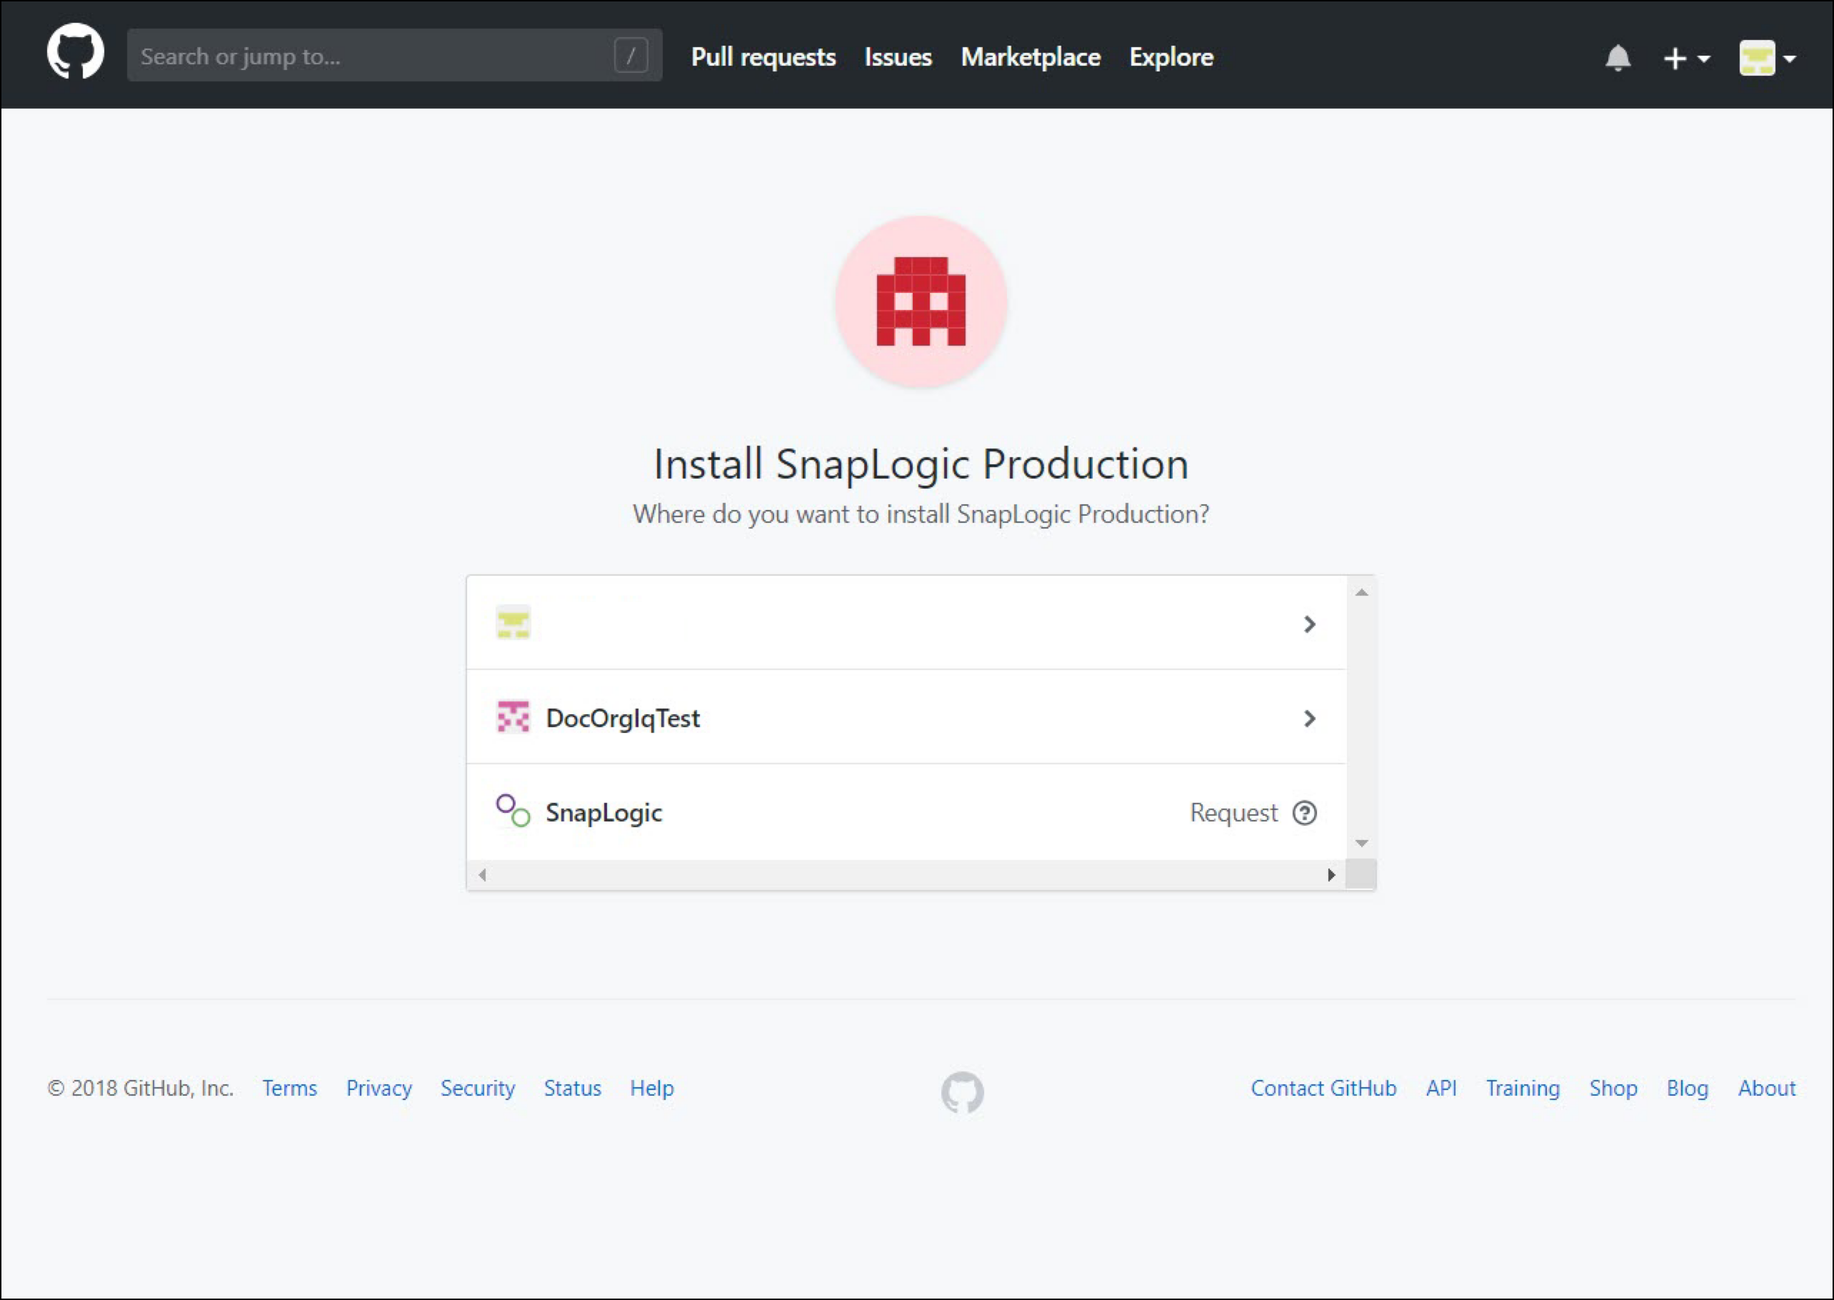1834x1300 pixels.
Task: Open the Marketplace menu item
Action: tap(1030, 57)
